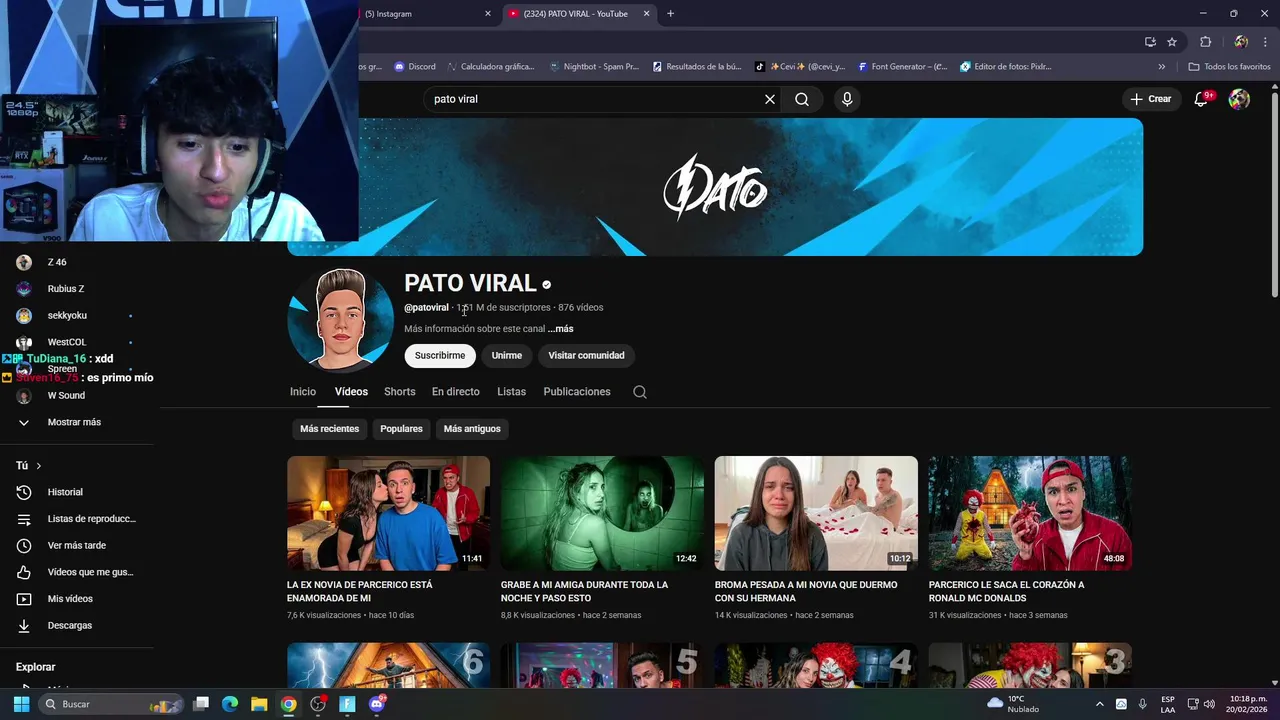
Task: Open Editor de fotos Pixlr bookmark
Action: click(x=1006, y=67)
